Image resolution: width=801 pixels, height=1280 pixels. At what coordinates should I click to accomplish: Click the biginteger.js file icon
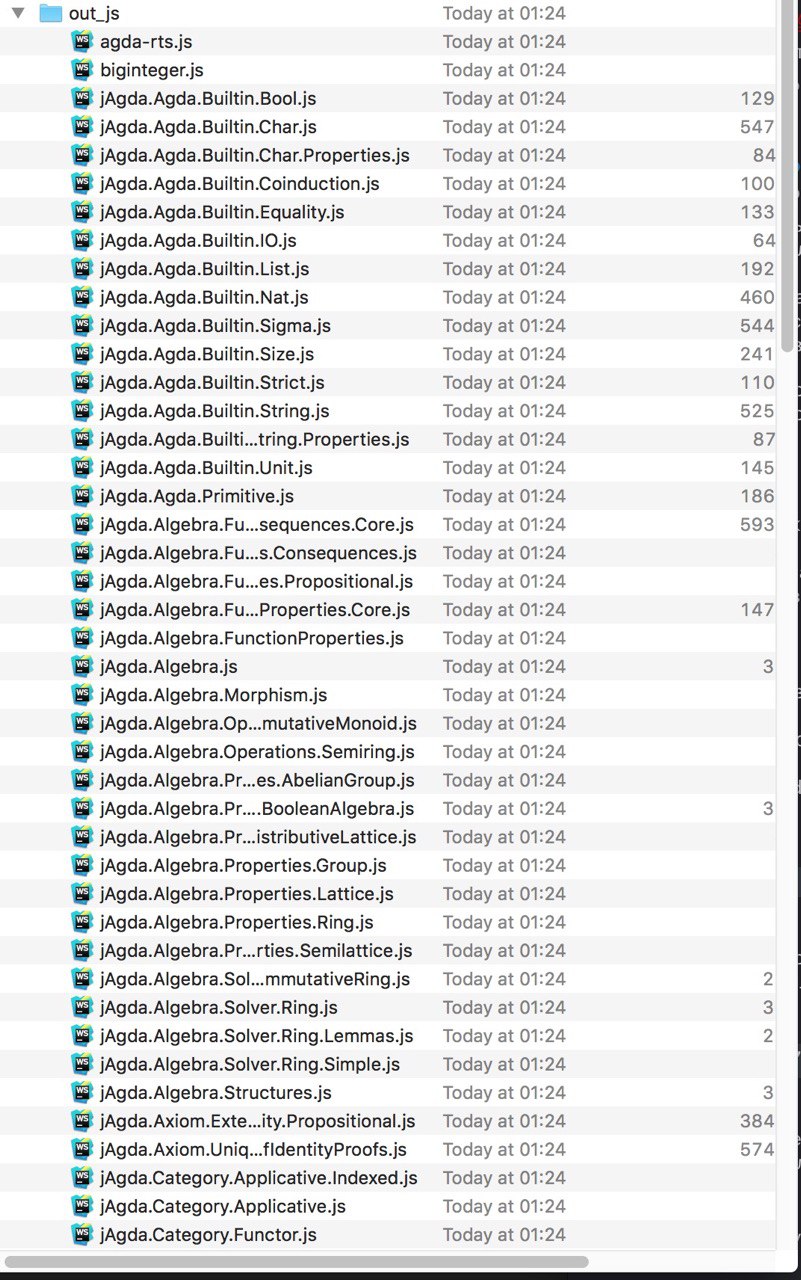[82, 70]
